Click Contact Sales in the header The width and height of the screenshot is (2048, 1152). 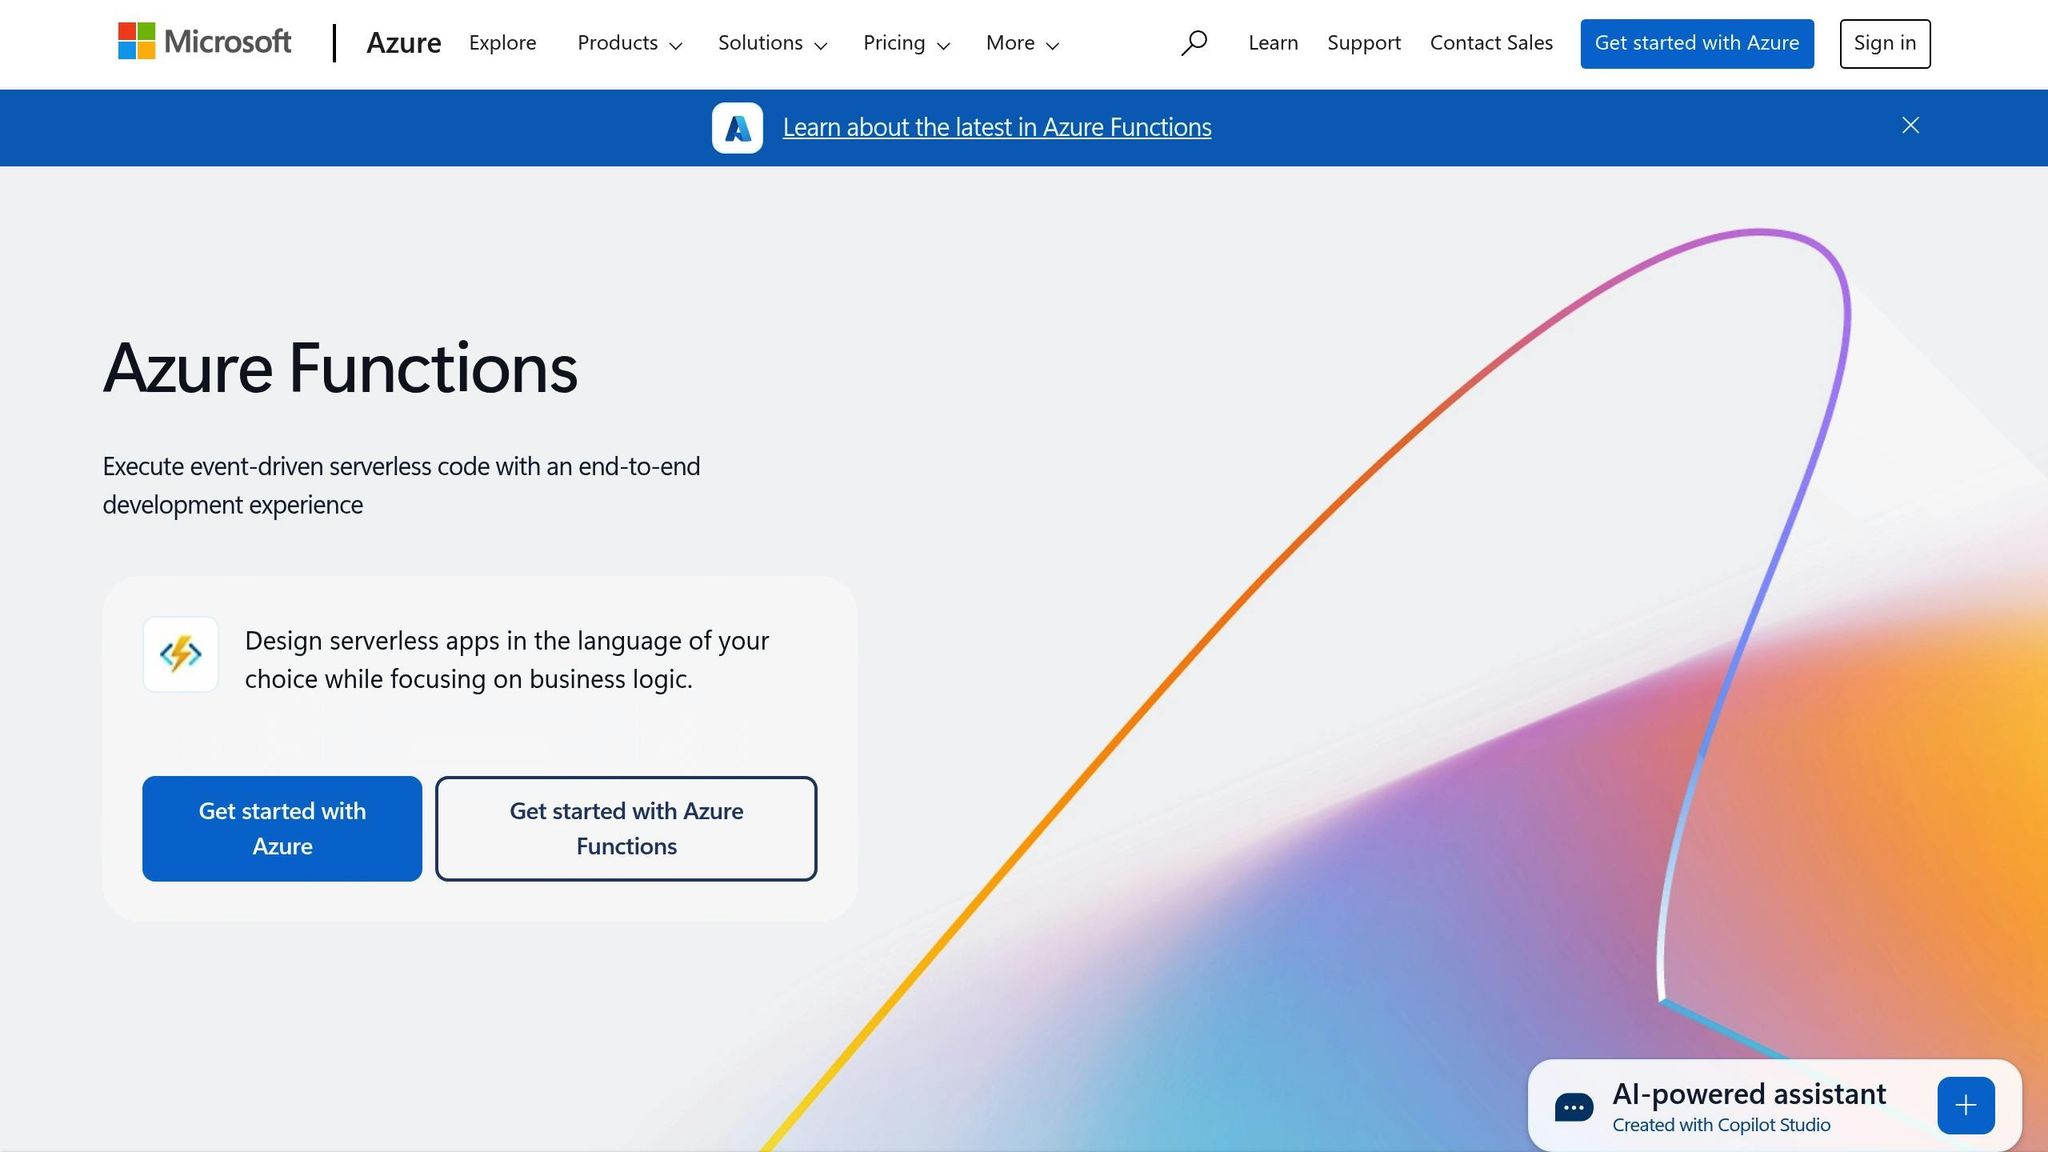pos(1491,43)
